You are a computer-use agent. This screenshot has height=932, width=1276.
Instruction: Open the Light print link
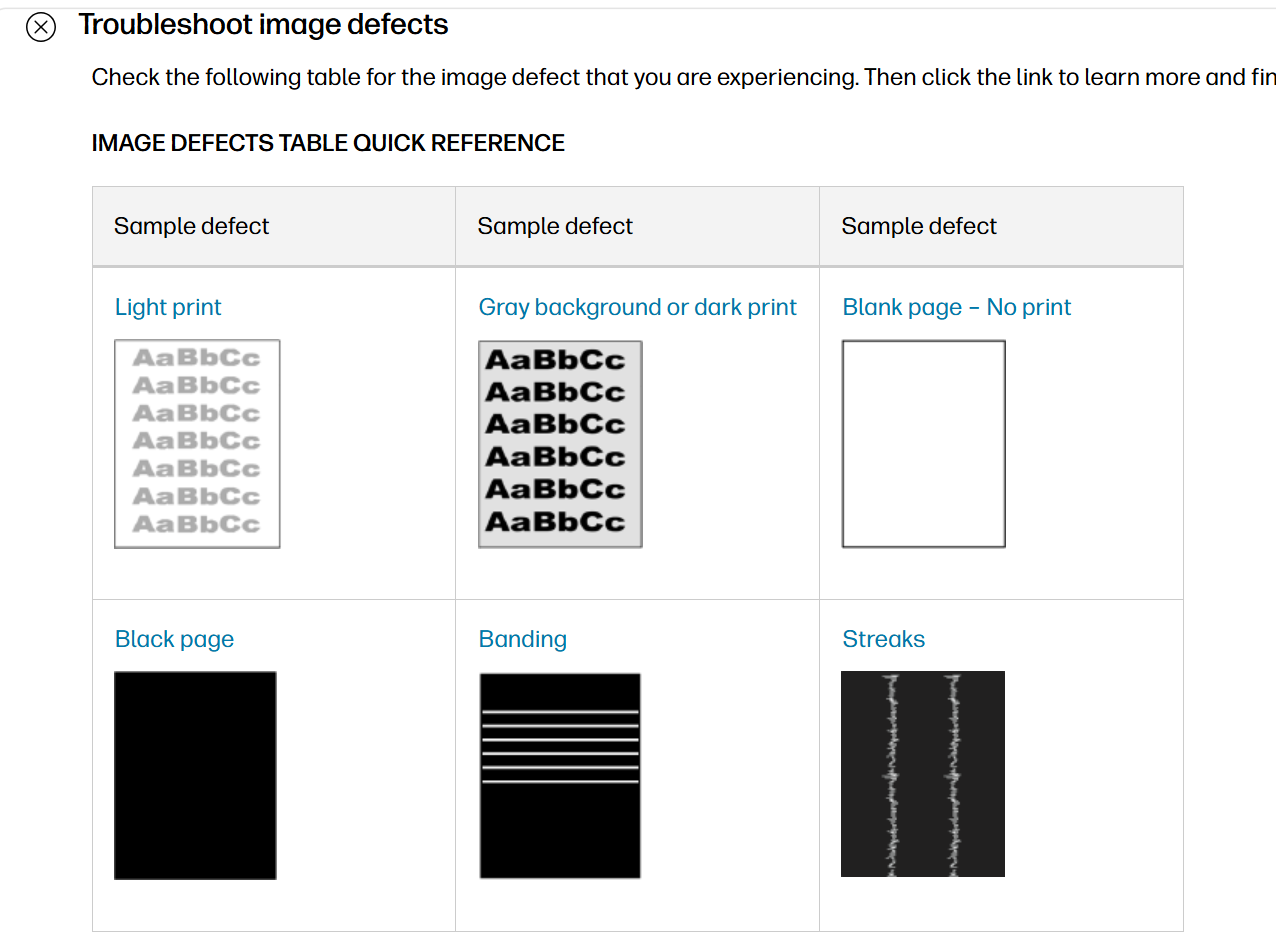(168, 307)
